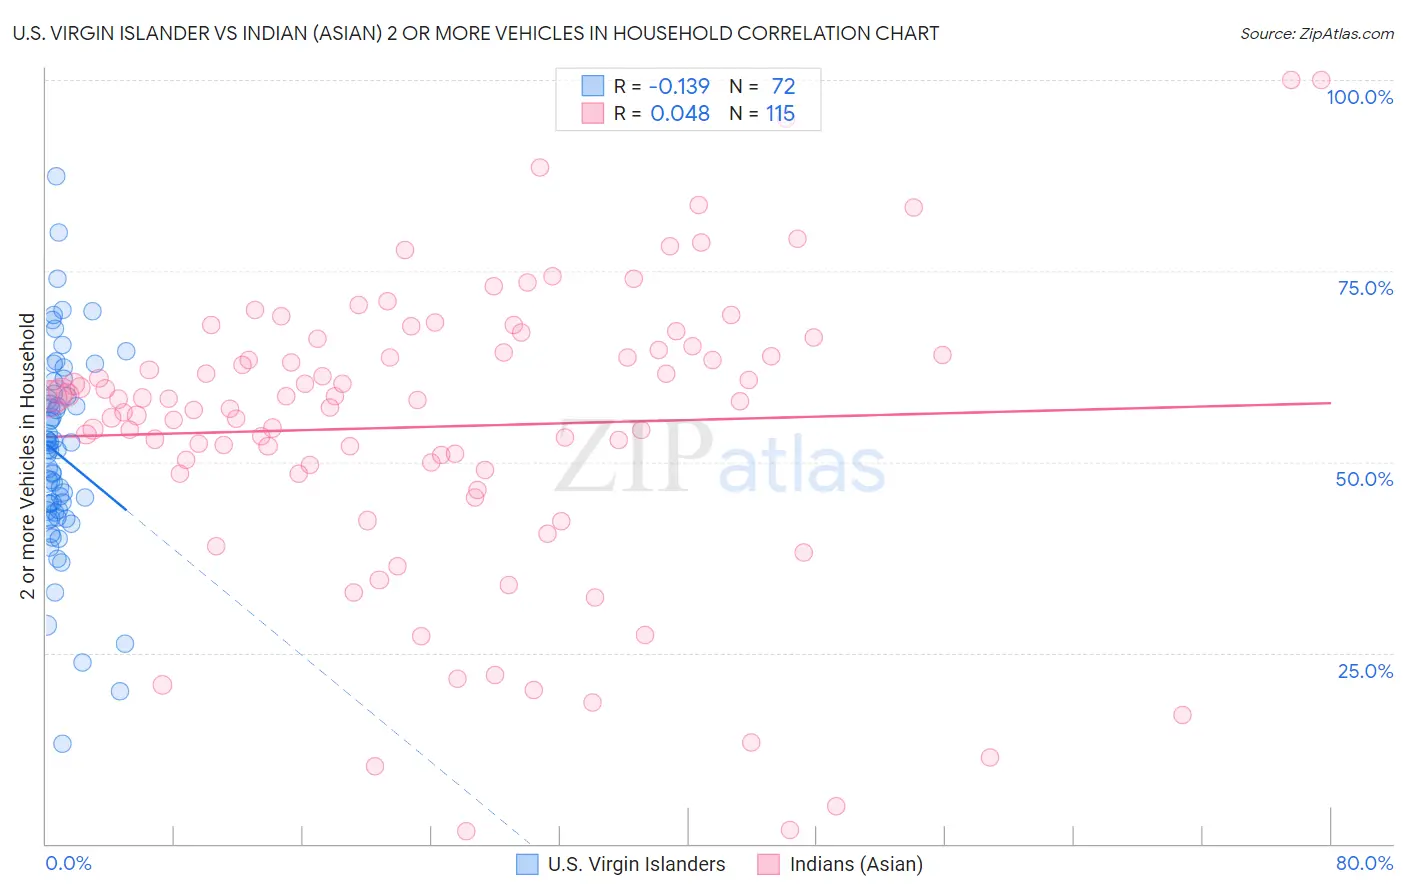The image size is (1406, 892).
Task: Click the pink Indians (Asian) legend swatch
Action: click(768, 864)
